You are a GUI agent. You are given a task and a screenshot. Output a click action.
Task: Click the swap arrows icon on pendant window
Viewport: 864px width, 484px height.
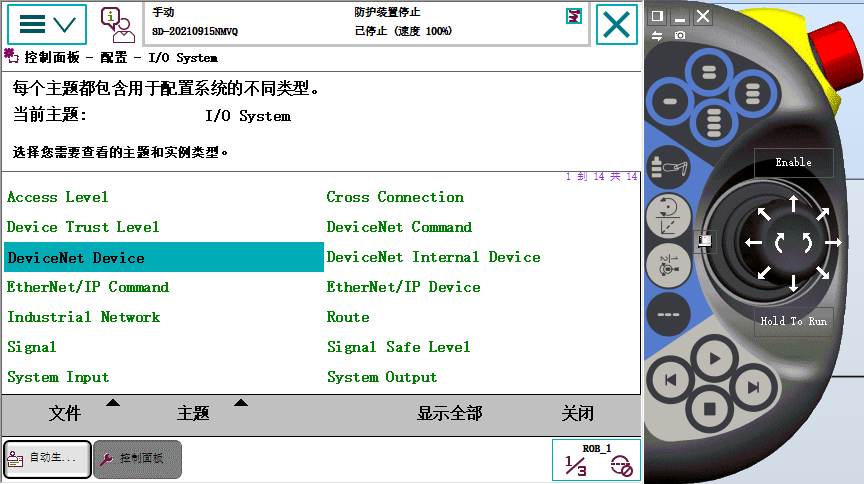pos(657,35)
